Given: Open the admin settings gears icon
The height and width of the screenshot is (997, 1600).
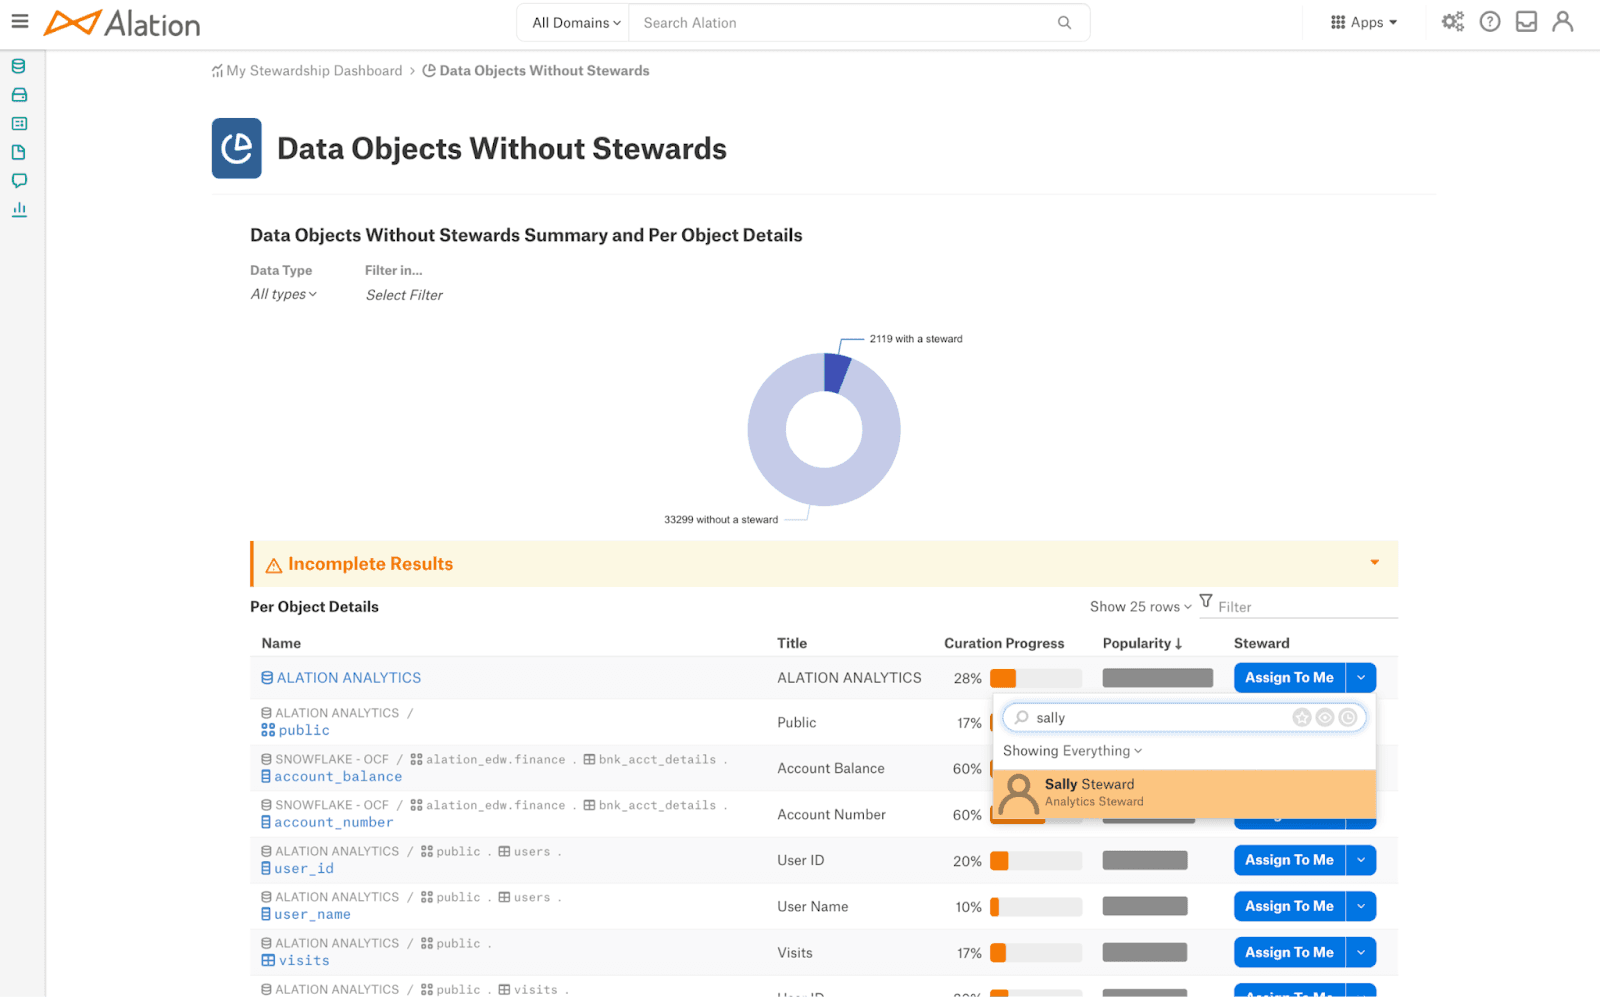Looking at the screenshot, I should (1452, 22).
